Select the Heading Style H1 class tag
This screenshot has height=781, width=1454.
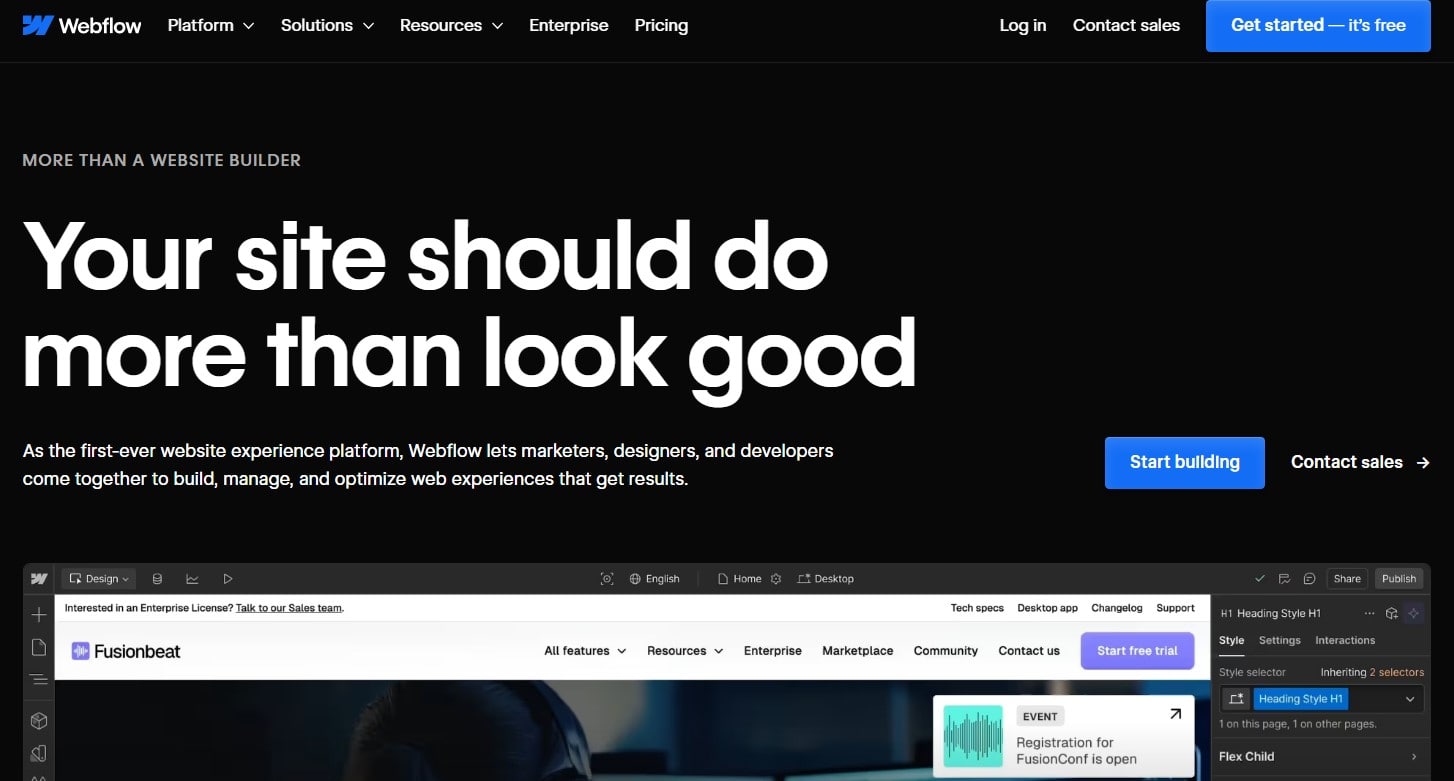(x=1301, y=698)
